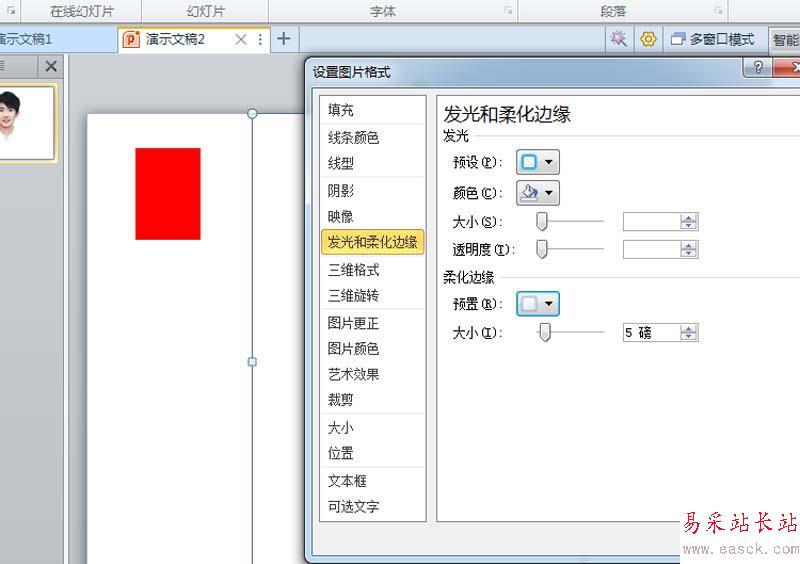Open the 字体 group dialog launcher
The image size is (800, 564).
pos(508,10)
